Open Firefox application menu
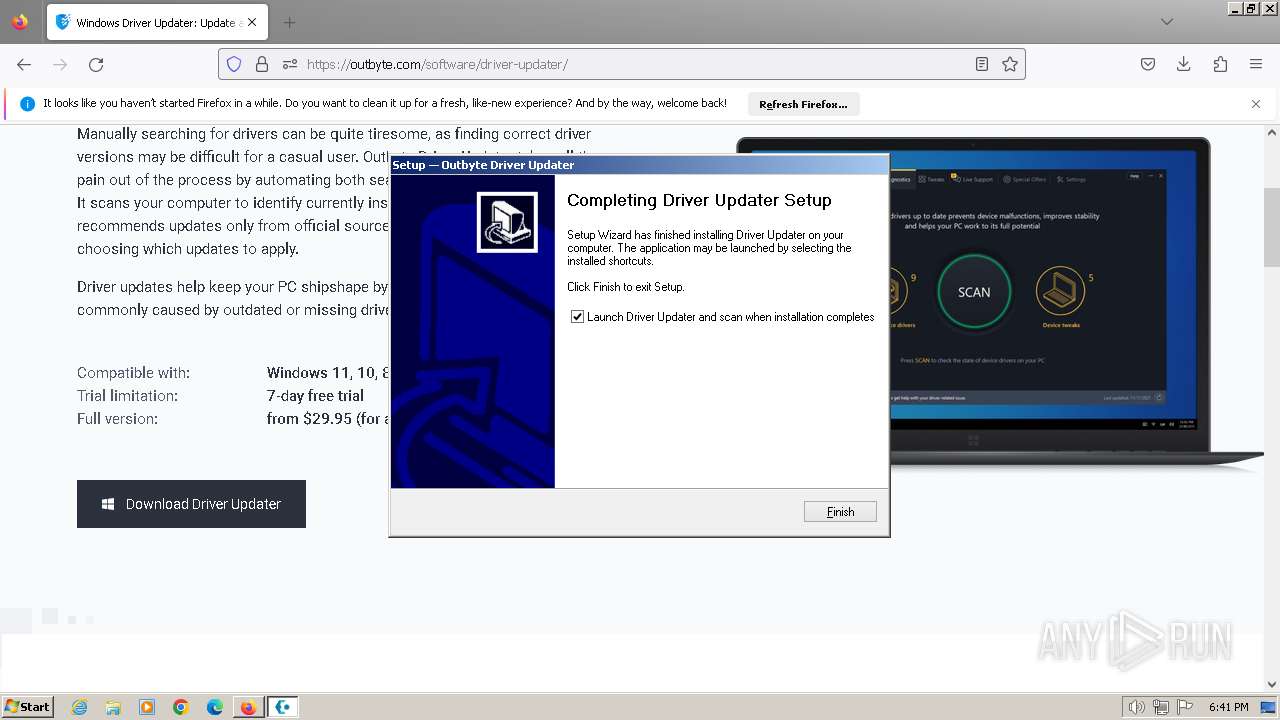 click(1256, 64)
